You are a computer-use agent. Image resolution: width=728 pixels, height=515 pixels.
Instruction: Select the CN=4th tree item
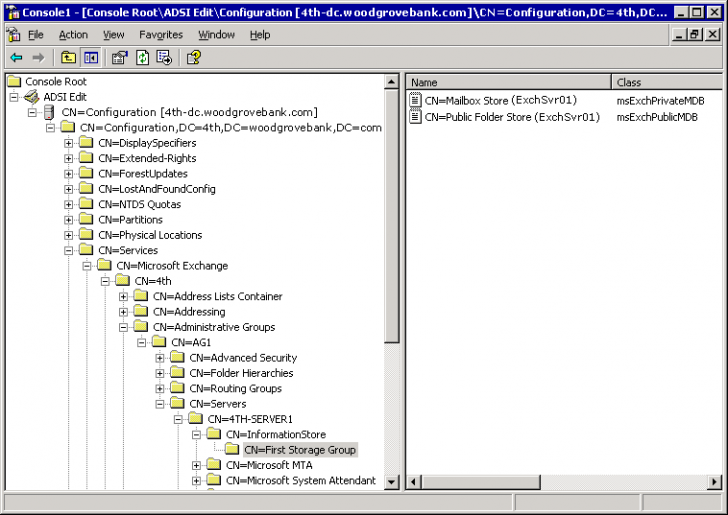point(153,281)
